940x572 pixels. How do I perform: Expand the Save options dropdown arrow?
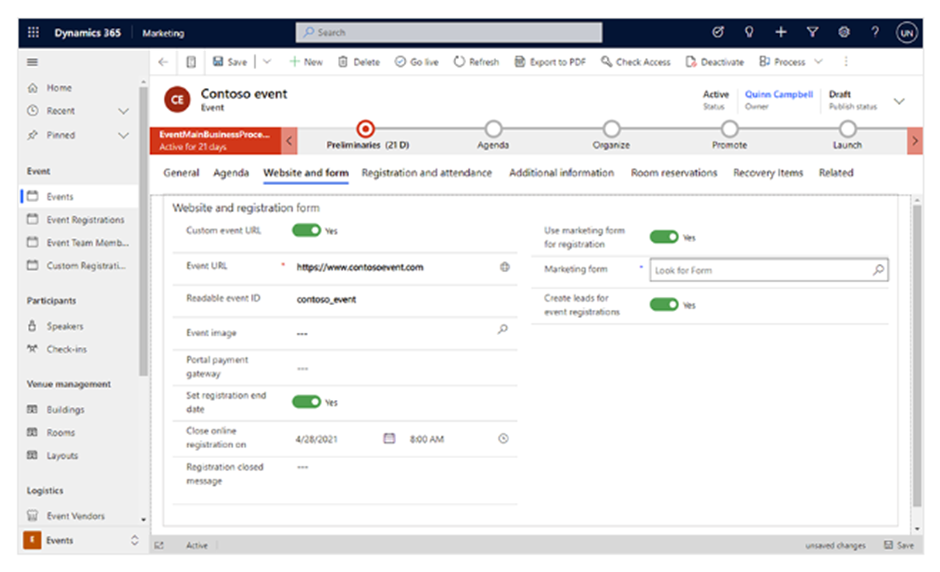(x=267, y=62)
